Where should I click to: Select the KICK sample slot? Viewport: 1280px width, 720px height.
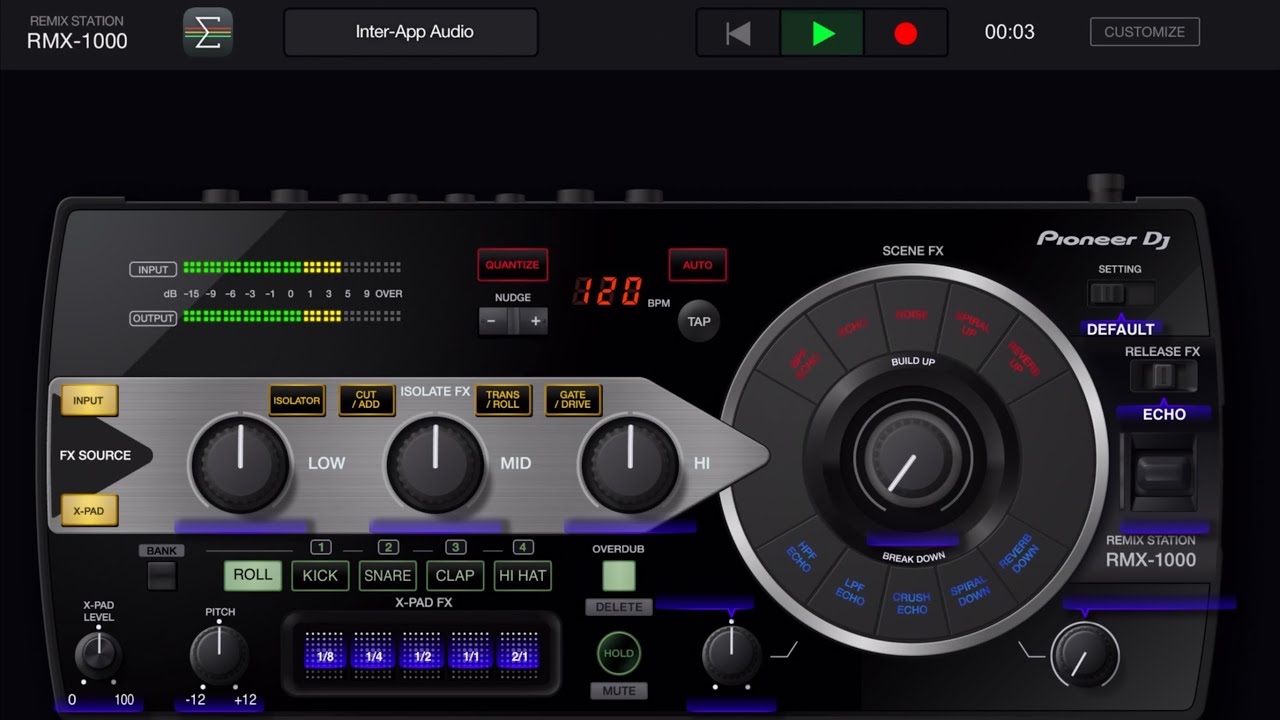pyautogui.click(x=320, y=575)
